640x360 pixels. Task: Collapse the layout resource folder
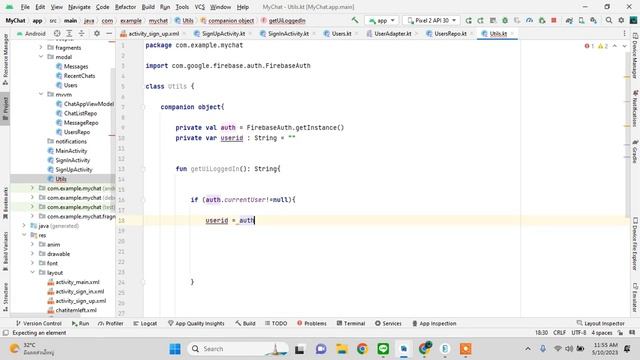(x=32, y=273)
